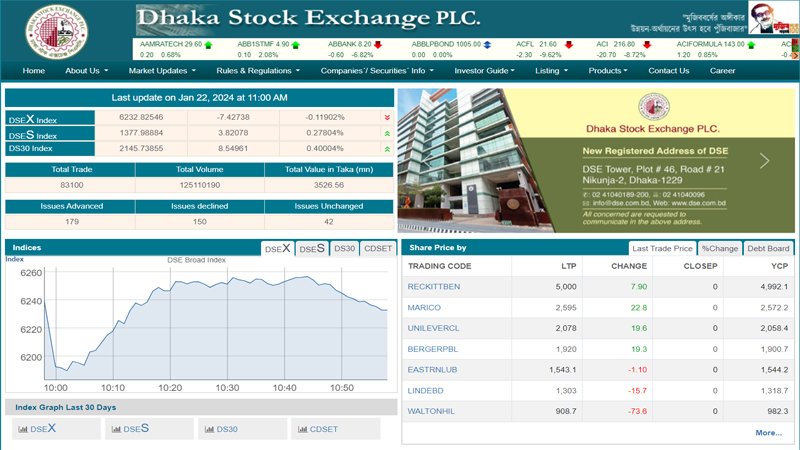Open the Debt Board tab
800x450 pixels.
point(768,249)
